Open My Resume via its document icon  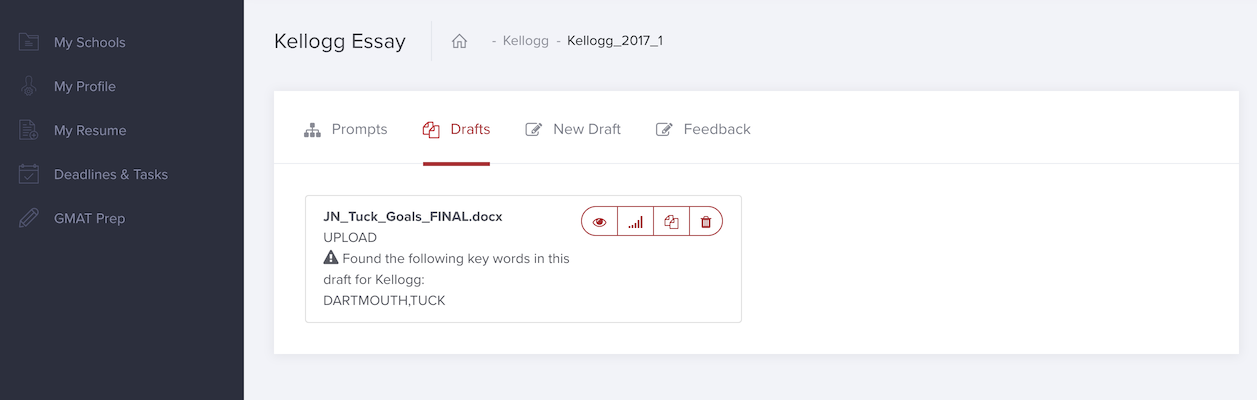29,130
